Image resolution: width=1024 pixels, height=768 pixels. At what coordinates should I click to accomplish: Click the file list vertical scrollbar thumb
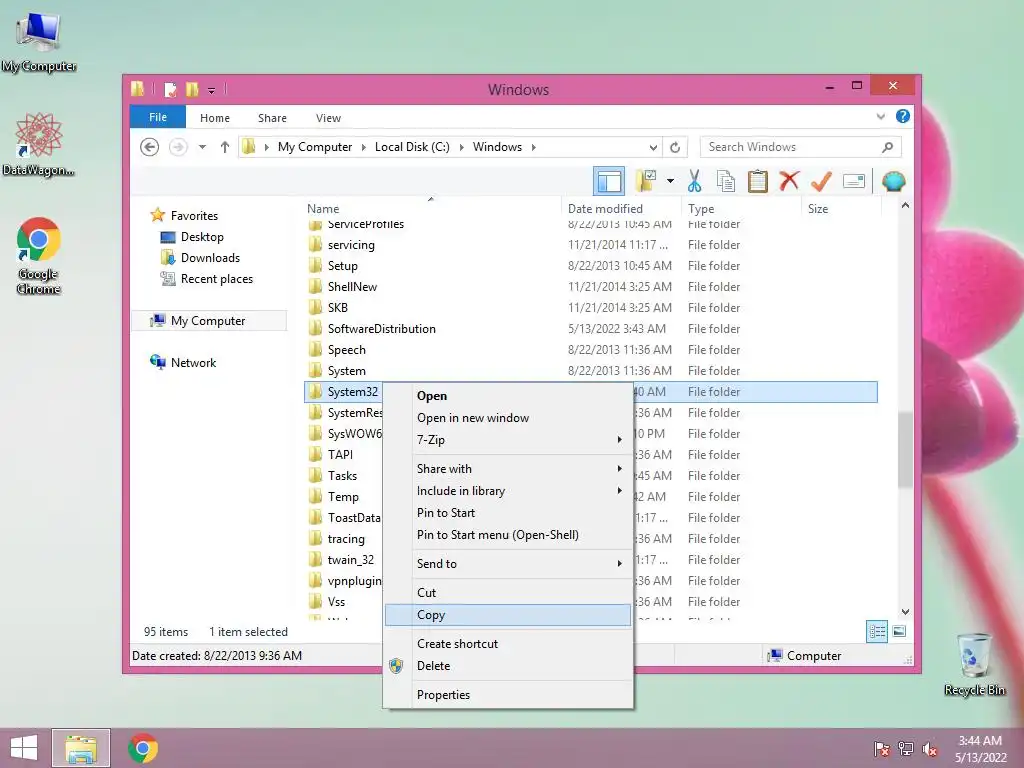905,450
